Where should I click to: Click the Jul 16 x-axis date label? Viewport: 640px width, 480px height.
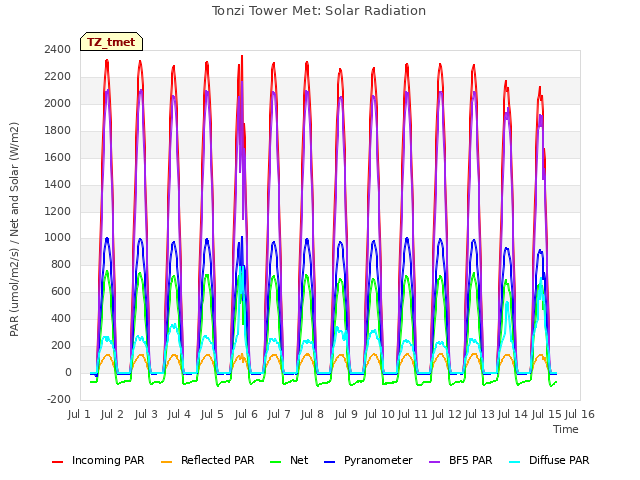(580, 414)
